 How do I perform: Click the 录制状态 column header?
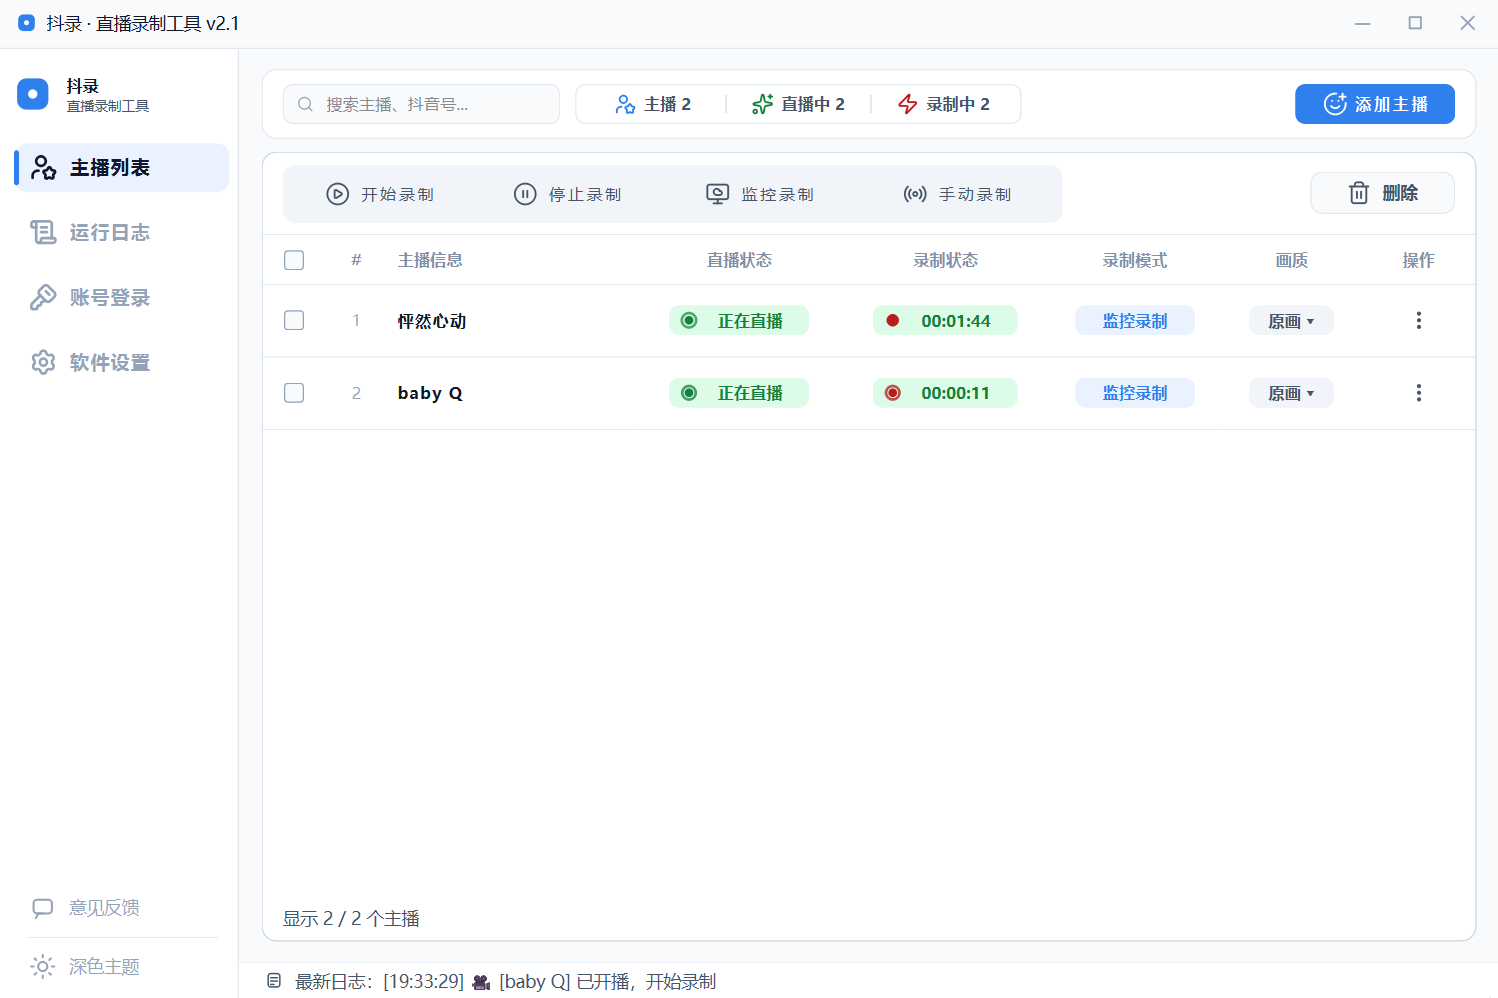click(x=945, y=260)
